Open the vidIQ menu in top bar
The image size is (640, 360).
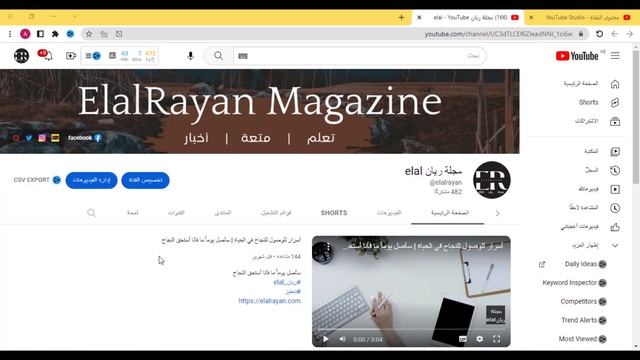[x=93, y=56]
